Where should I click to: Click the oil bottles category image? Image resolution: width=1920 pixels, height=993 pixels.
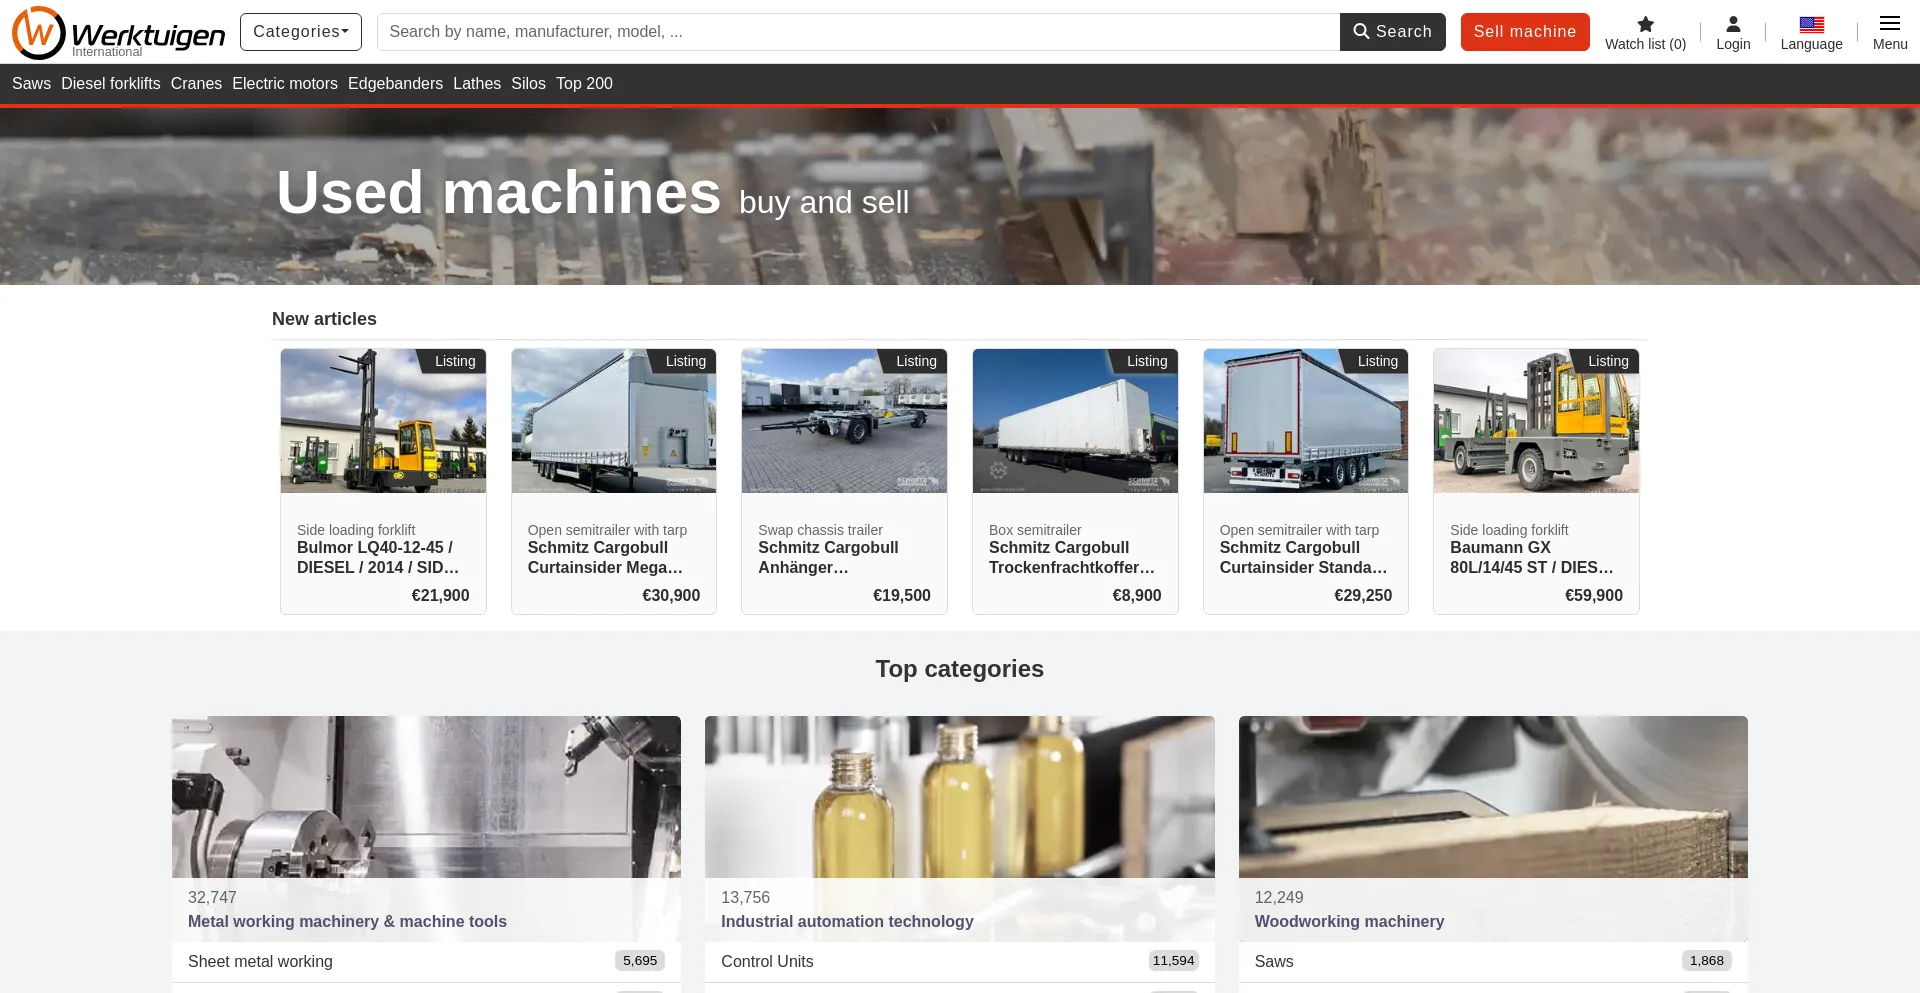(960, 797)
